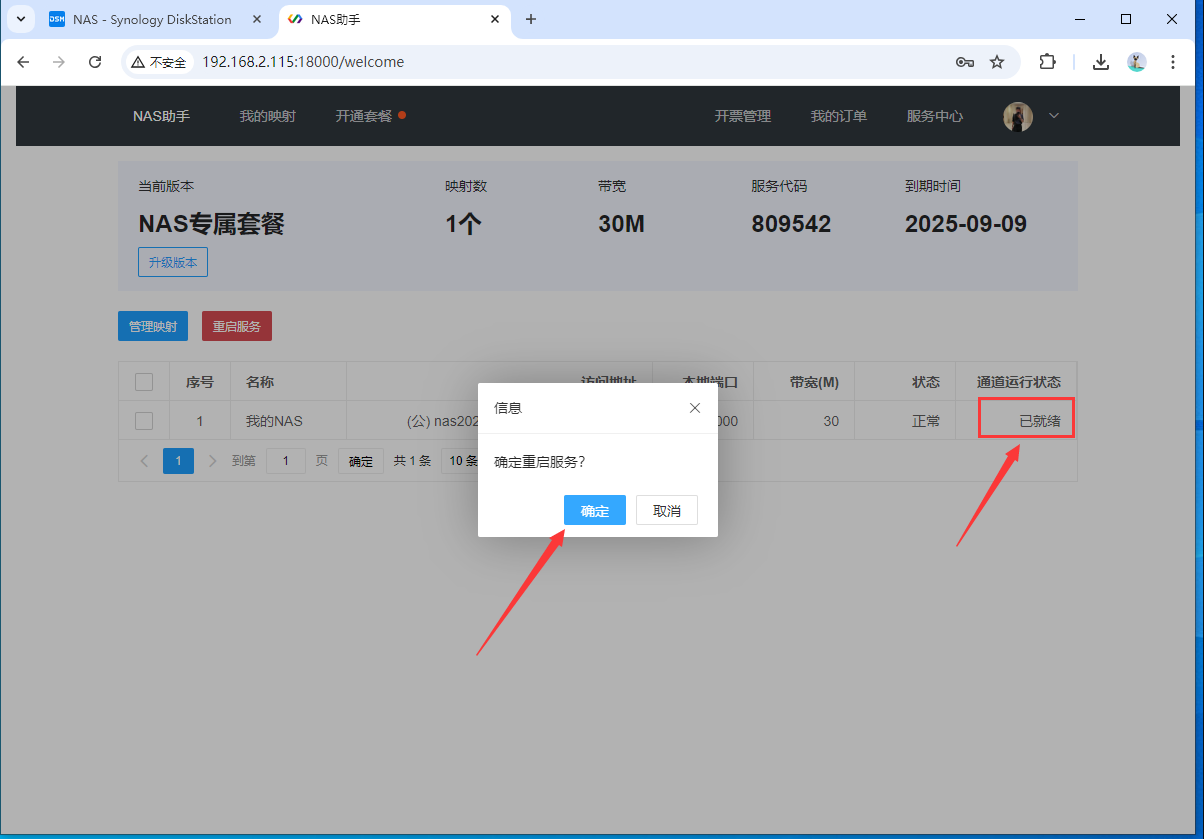Open the browser downloads icon
The width and height of the screenshot is (1204, 839).
click(x=1100, y=62)
